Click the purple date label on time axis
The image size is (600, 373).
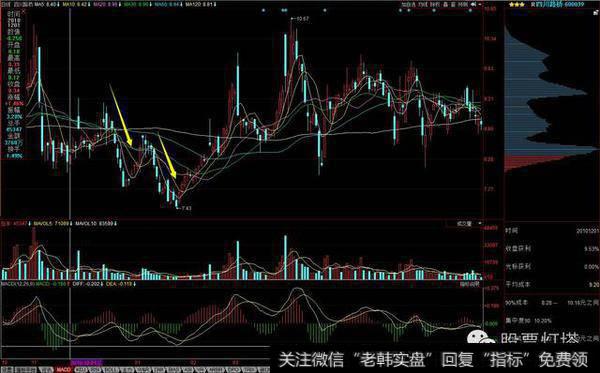pyautogui.click(x=86, y=361)
